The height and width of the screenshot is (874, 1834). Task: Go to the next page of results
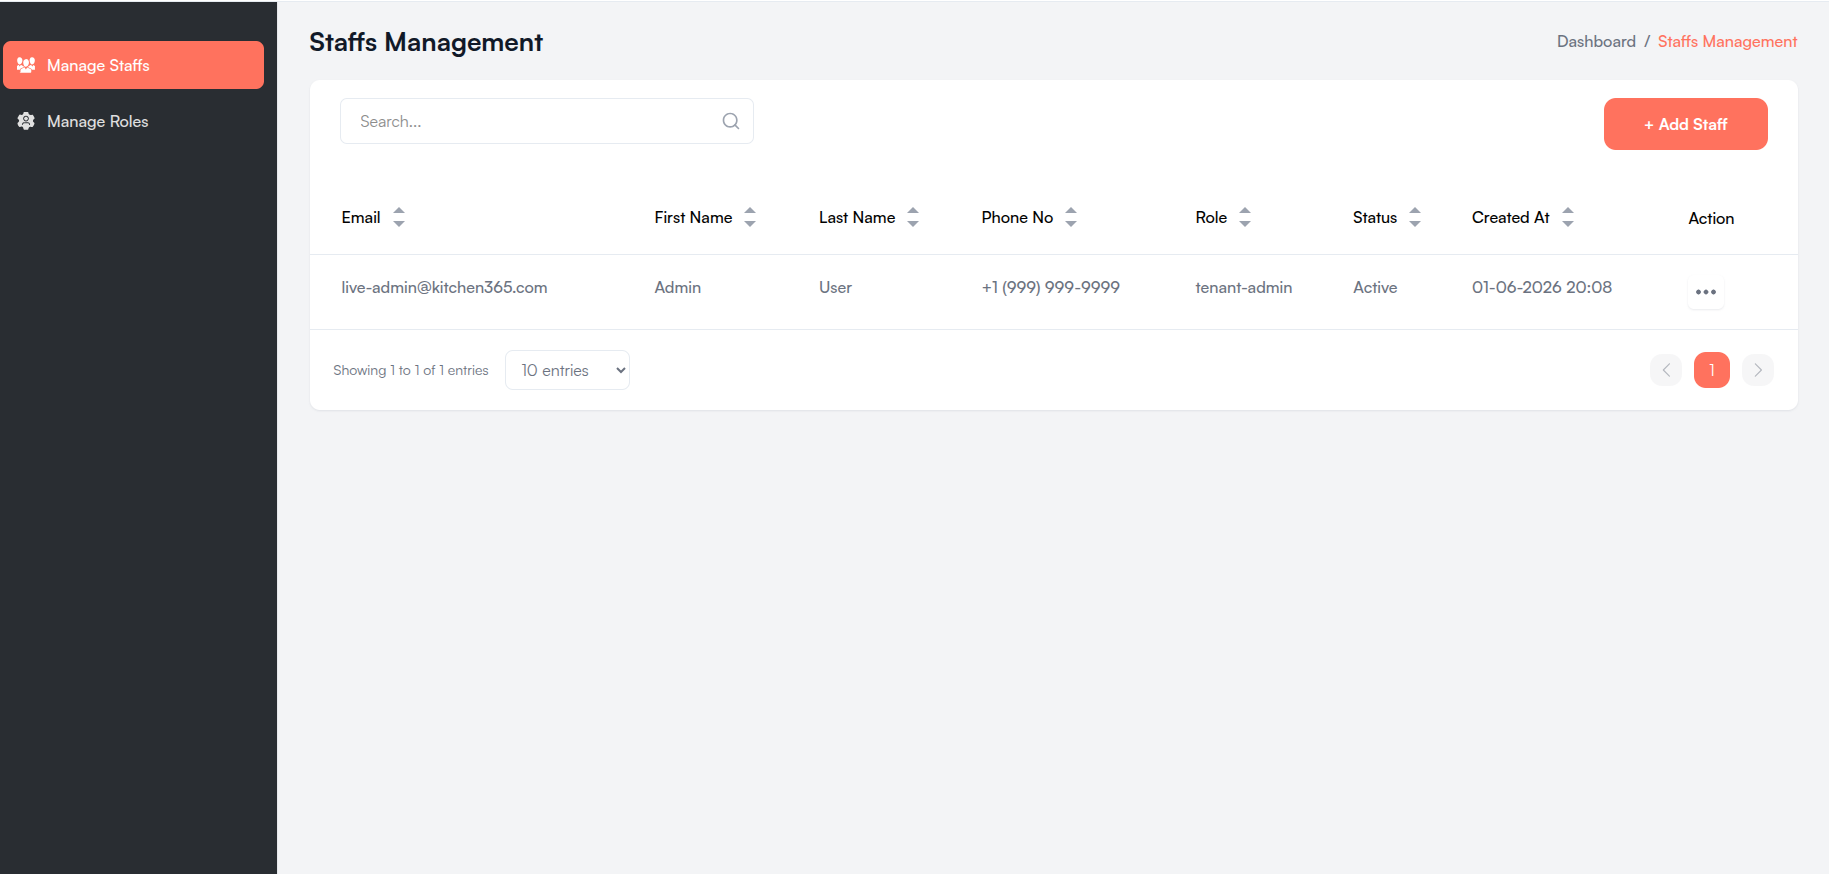pyautogui.click(x=1758, y=370)
